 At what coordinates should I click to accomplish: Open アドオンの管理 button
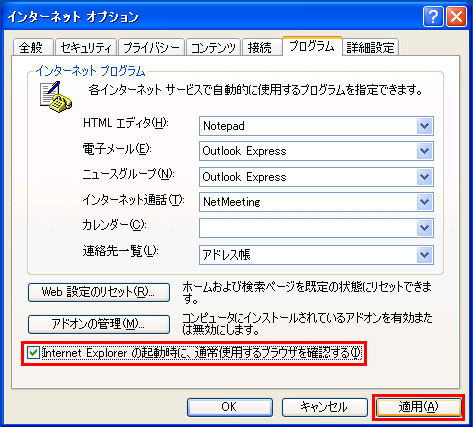pyautogui.click(x=99, y=324)
